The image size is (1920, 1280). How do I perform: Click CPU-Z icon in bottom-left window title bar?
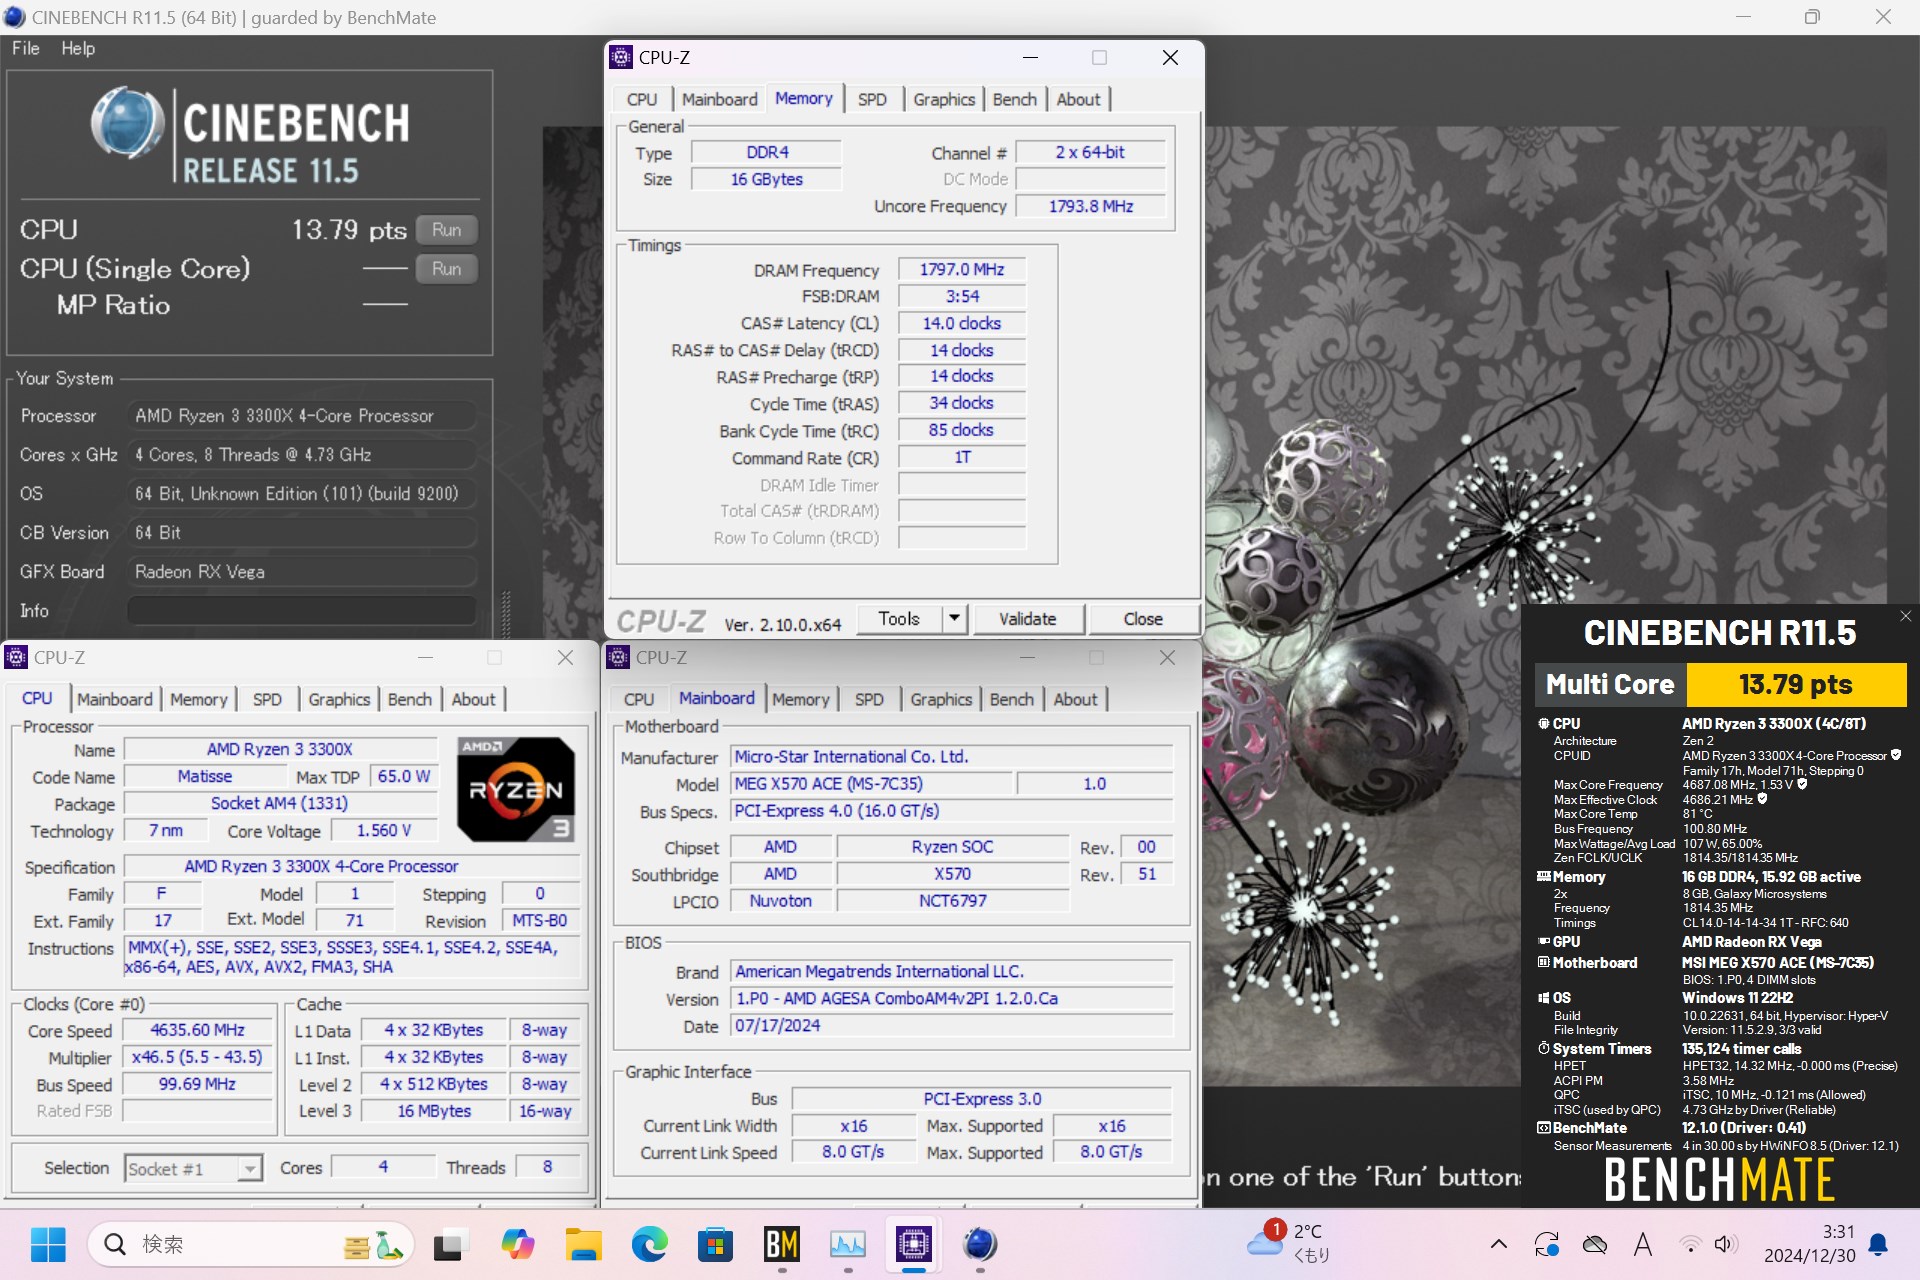16,657
